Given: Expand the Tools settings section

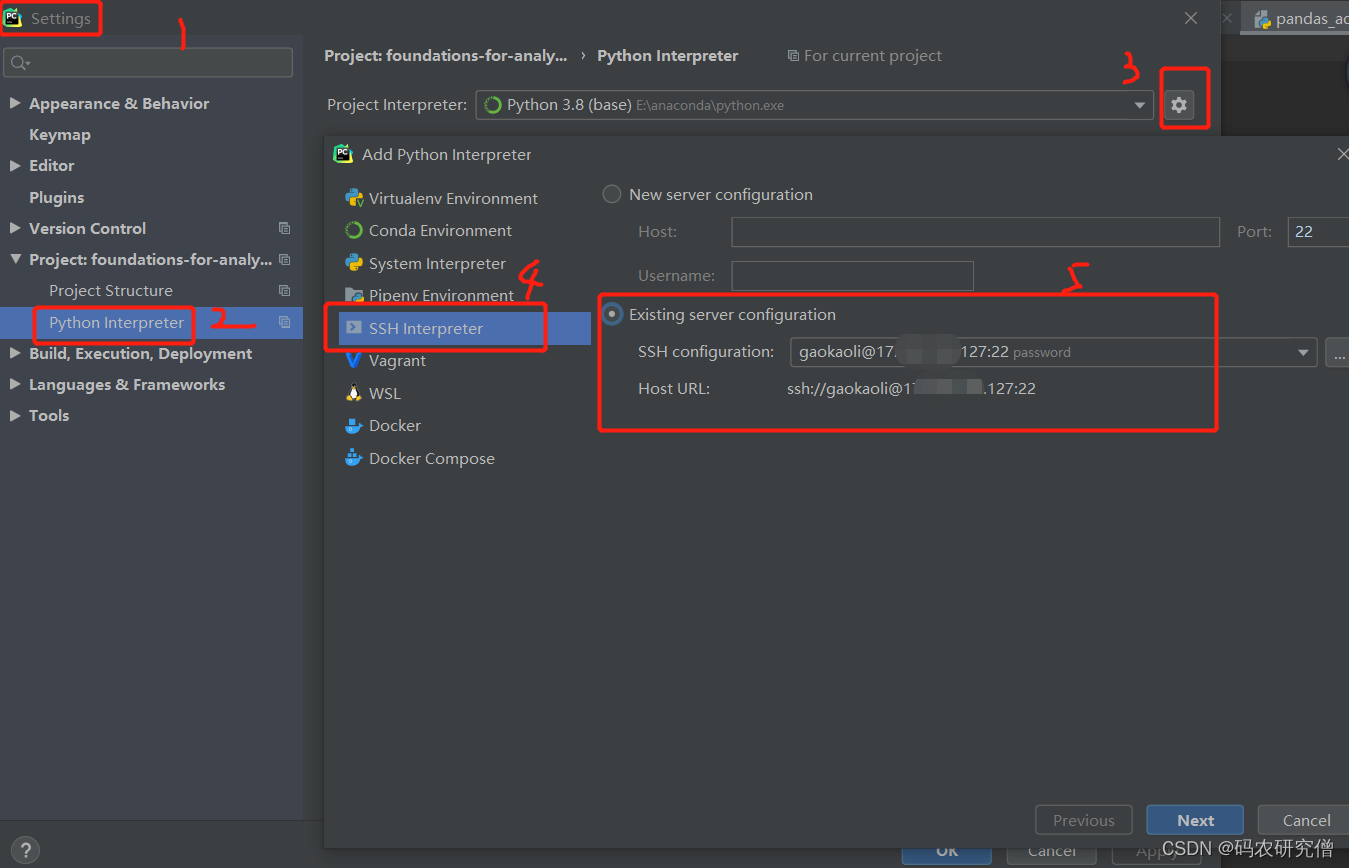Looking at the screenshot, I should point(15,415).
